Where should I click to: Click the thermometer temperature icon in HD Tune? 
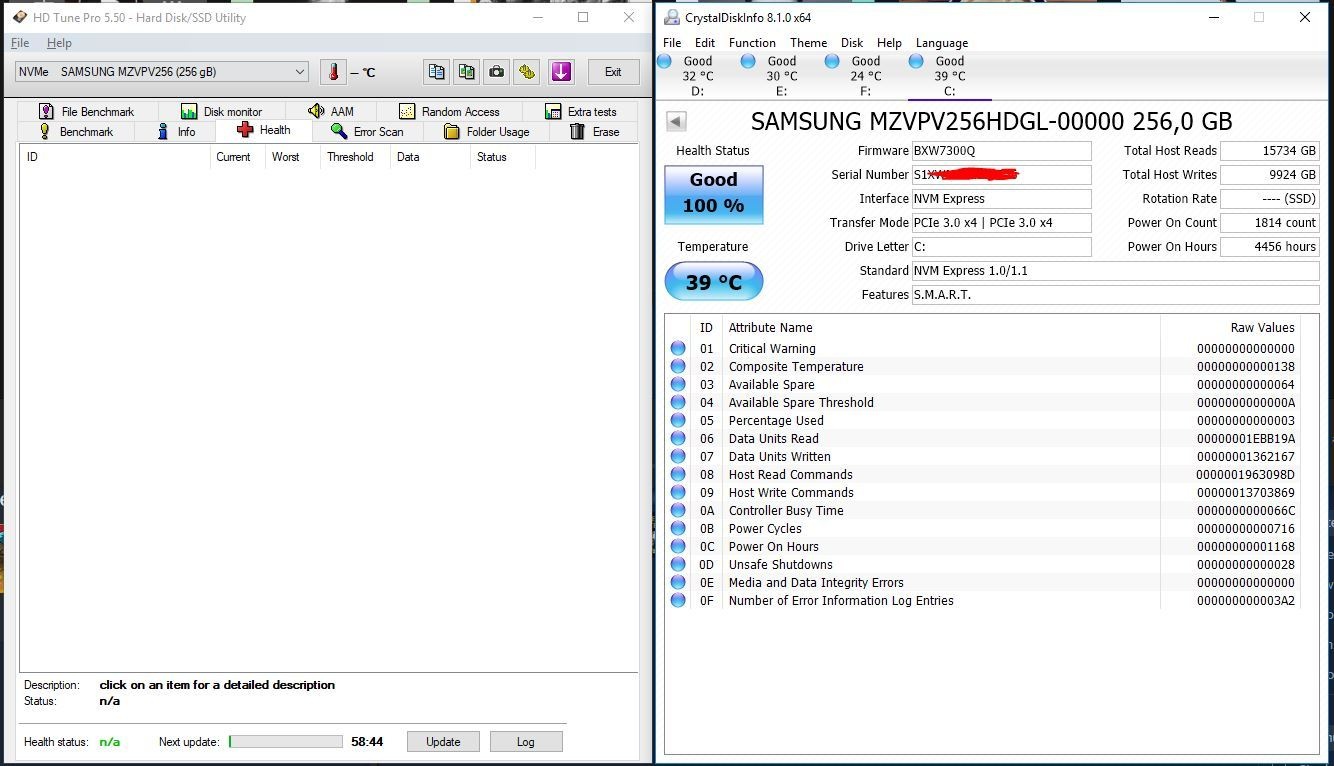coord(333,72)
